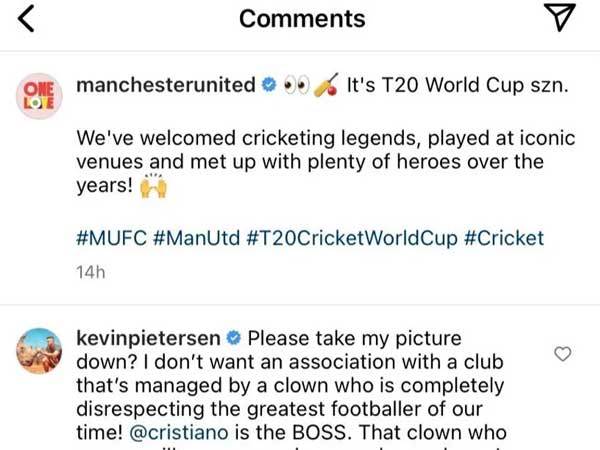The height and width of the screenshot is (450, 600).
Task: Tap the eyes emoji in the caption
Action: tap(296, 86)
